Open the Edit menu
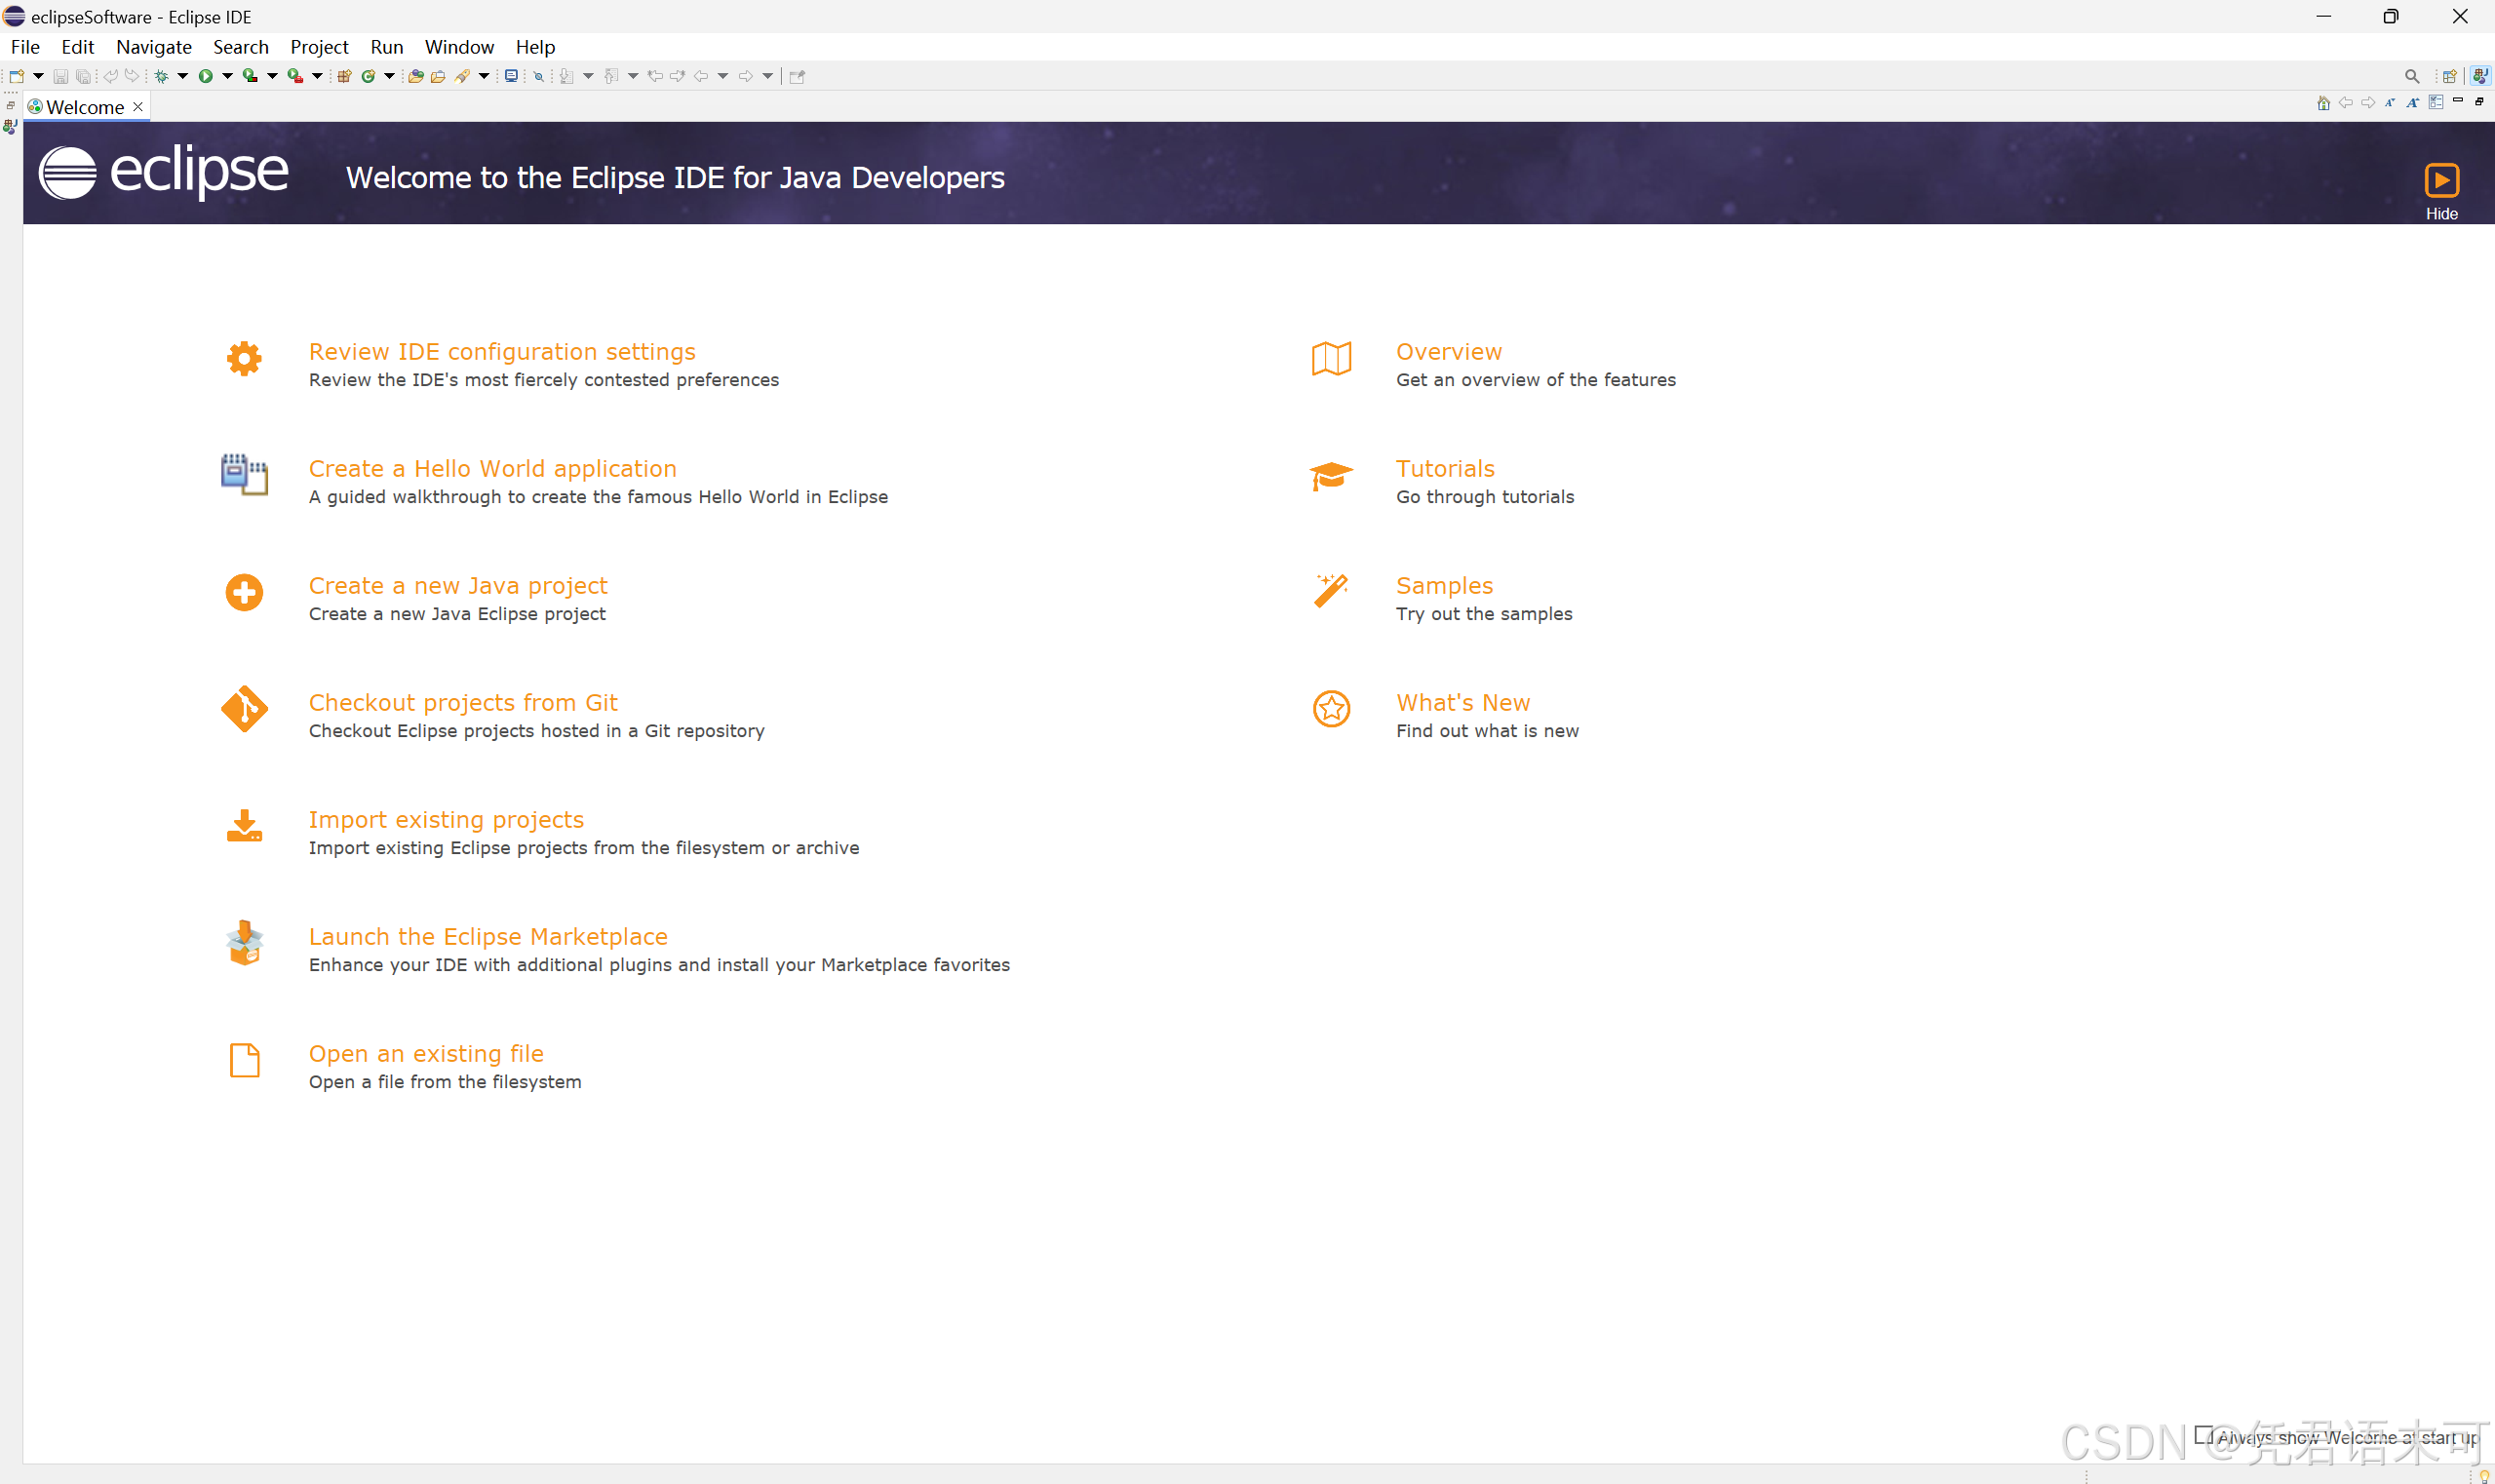 [77, 47]
